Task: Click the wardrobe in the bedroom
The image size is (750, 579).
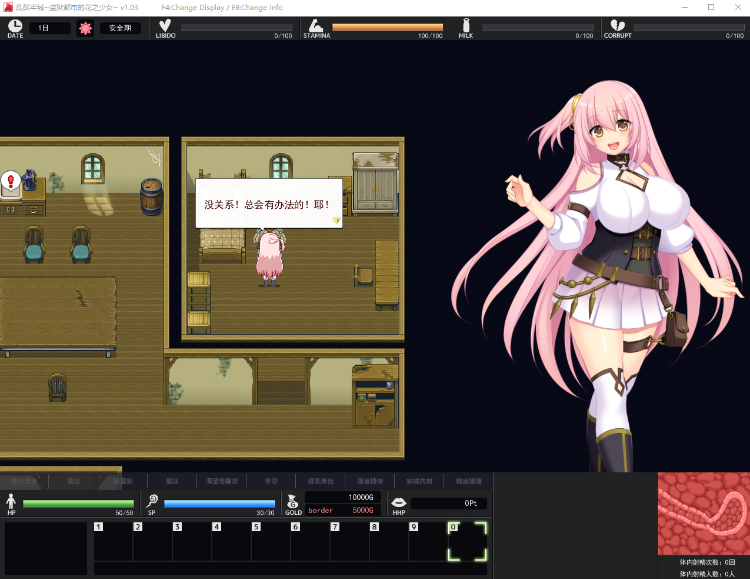Action: 375,184
